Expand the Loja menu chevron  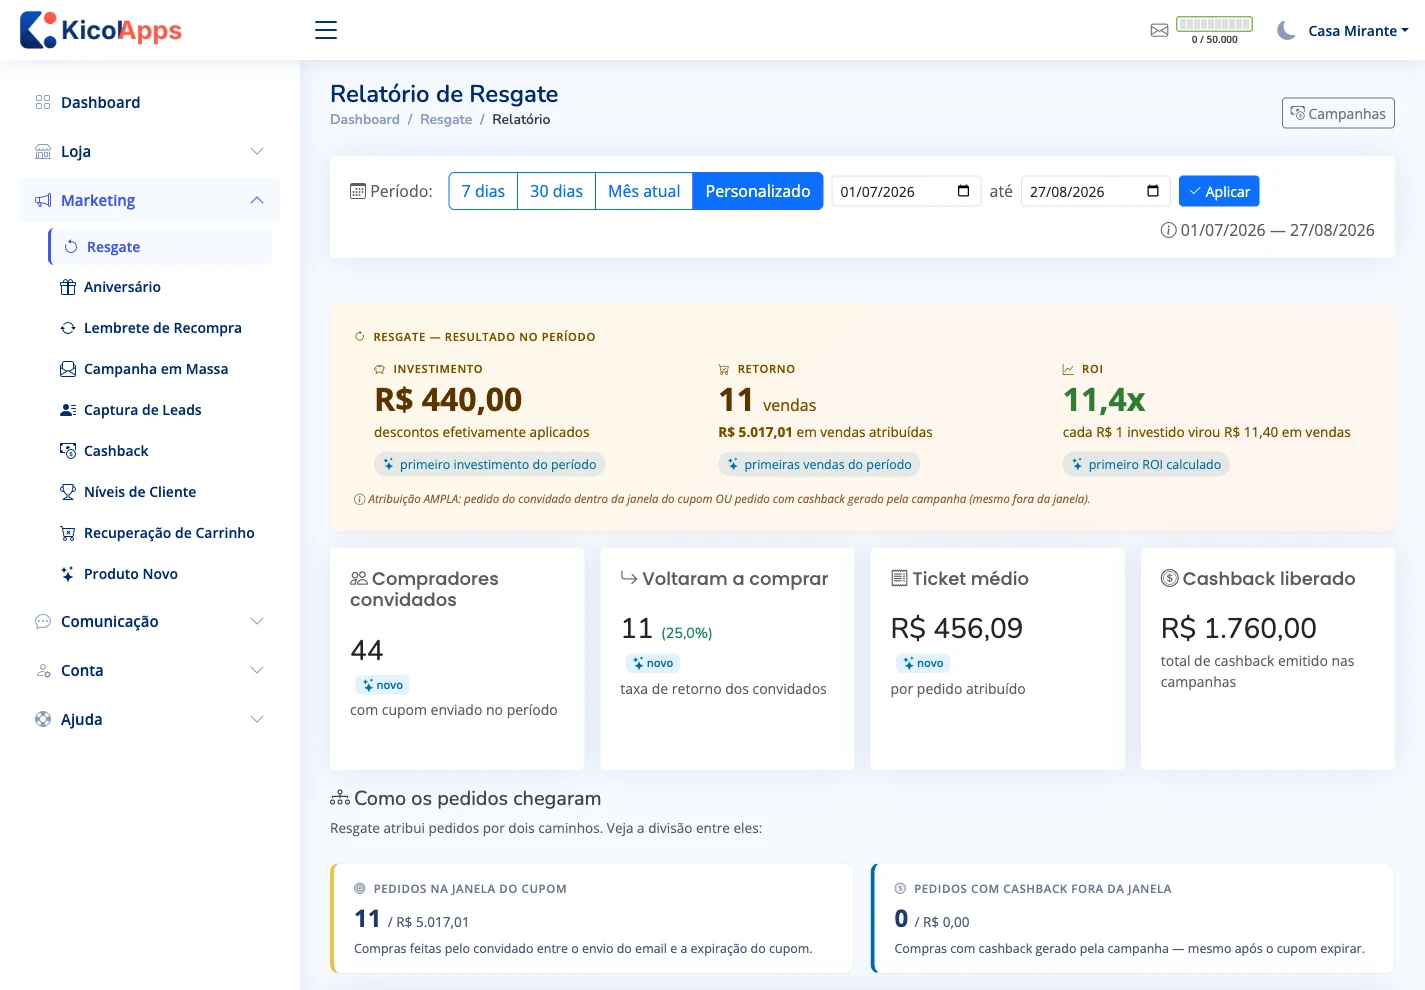257,151
